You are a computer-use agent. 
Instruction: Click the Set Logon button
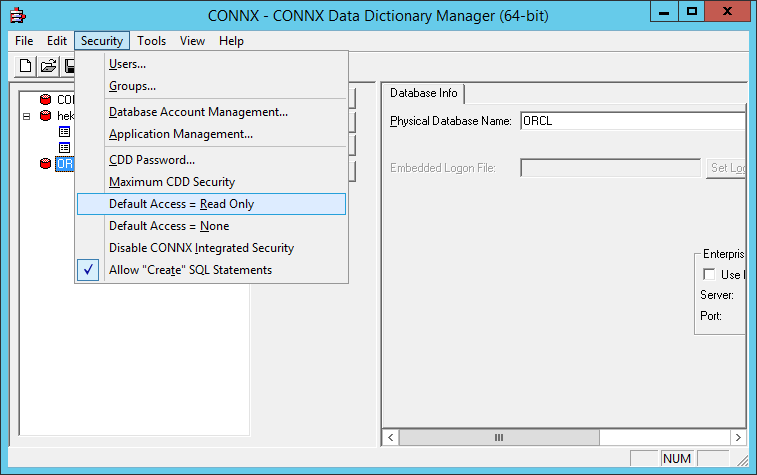(726, 168)
